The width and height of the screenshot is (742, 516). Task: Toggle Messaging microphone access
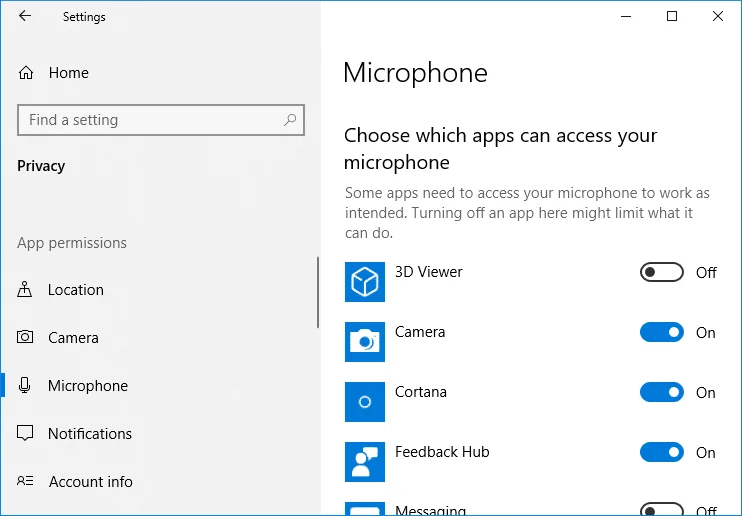click(662, 509)
